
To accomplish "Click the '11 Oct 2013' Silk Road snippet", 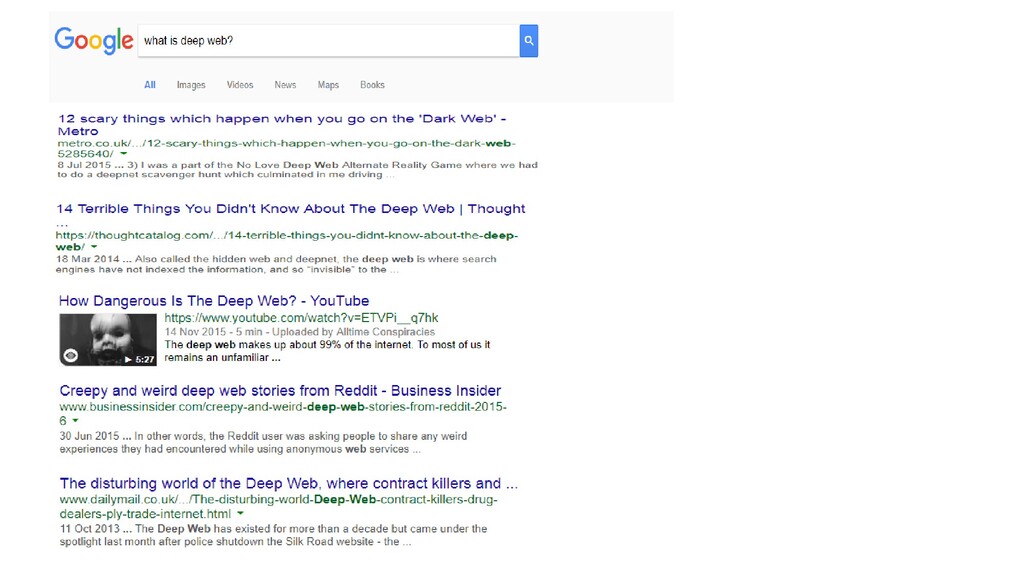I will (273, 535).
